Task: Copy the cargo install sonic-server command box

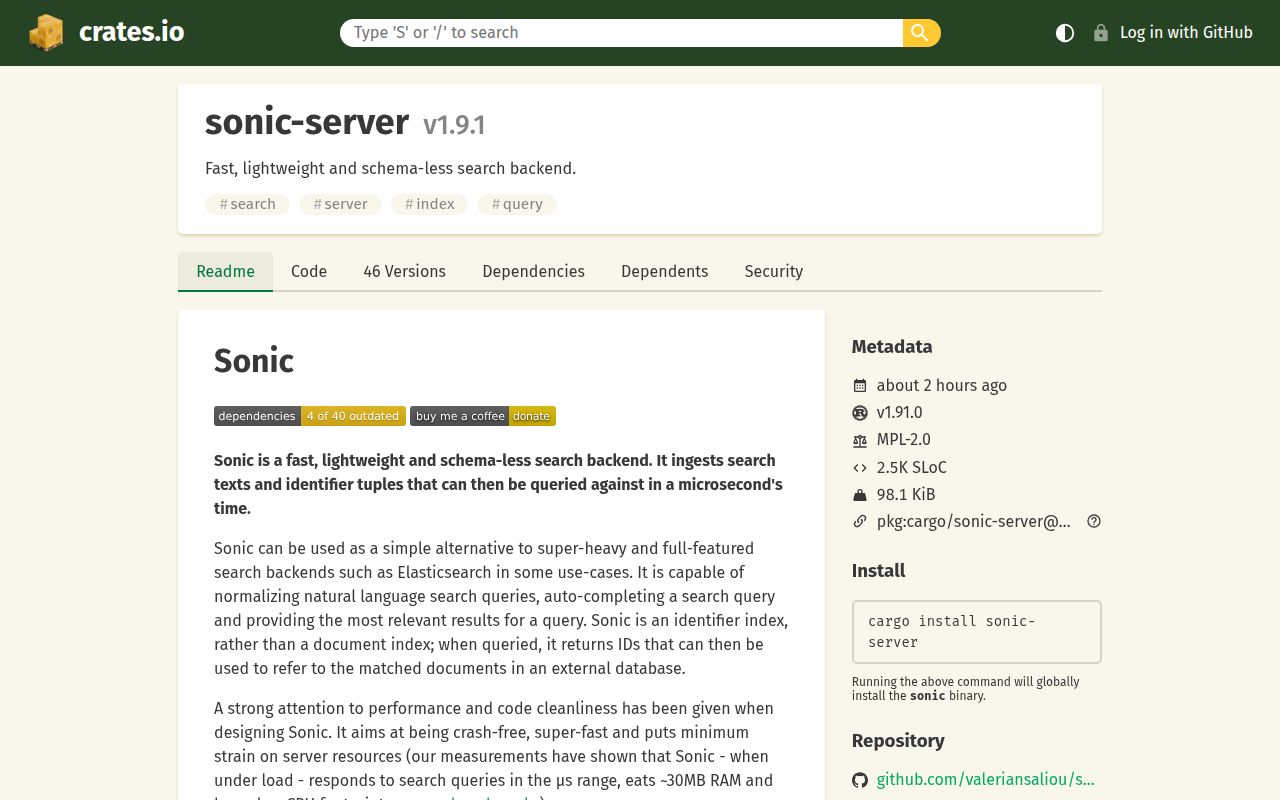Action: tap(976, 632)
